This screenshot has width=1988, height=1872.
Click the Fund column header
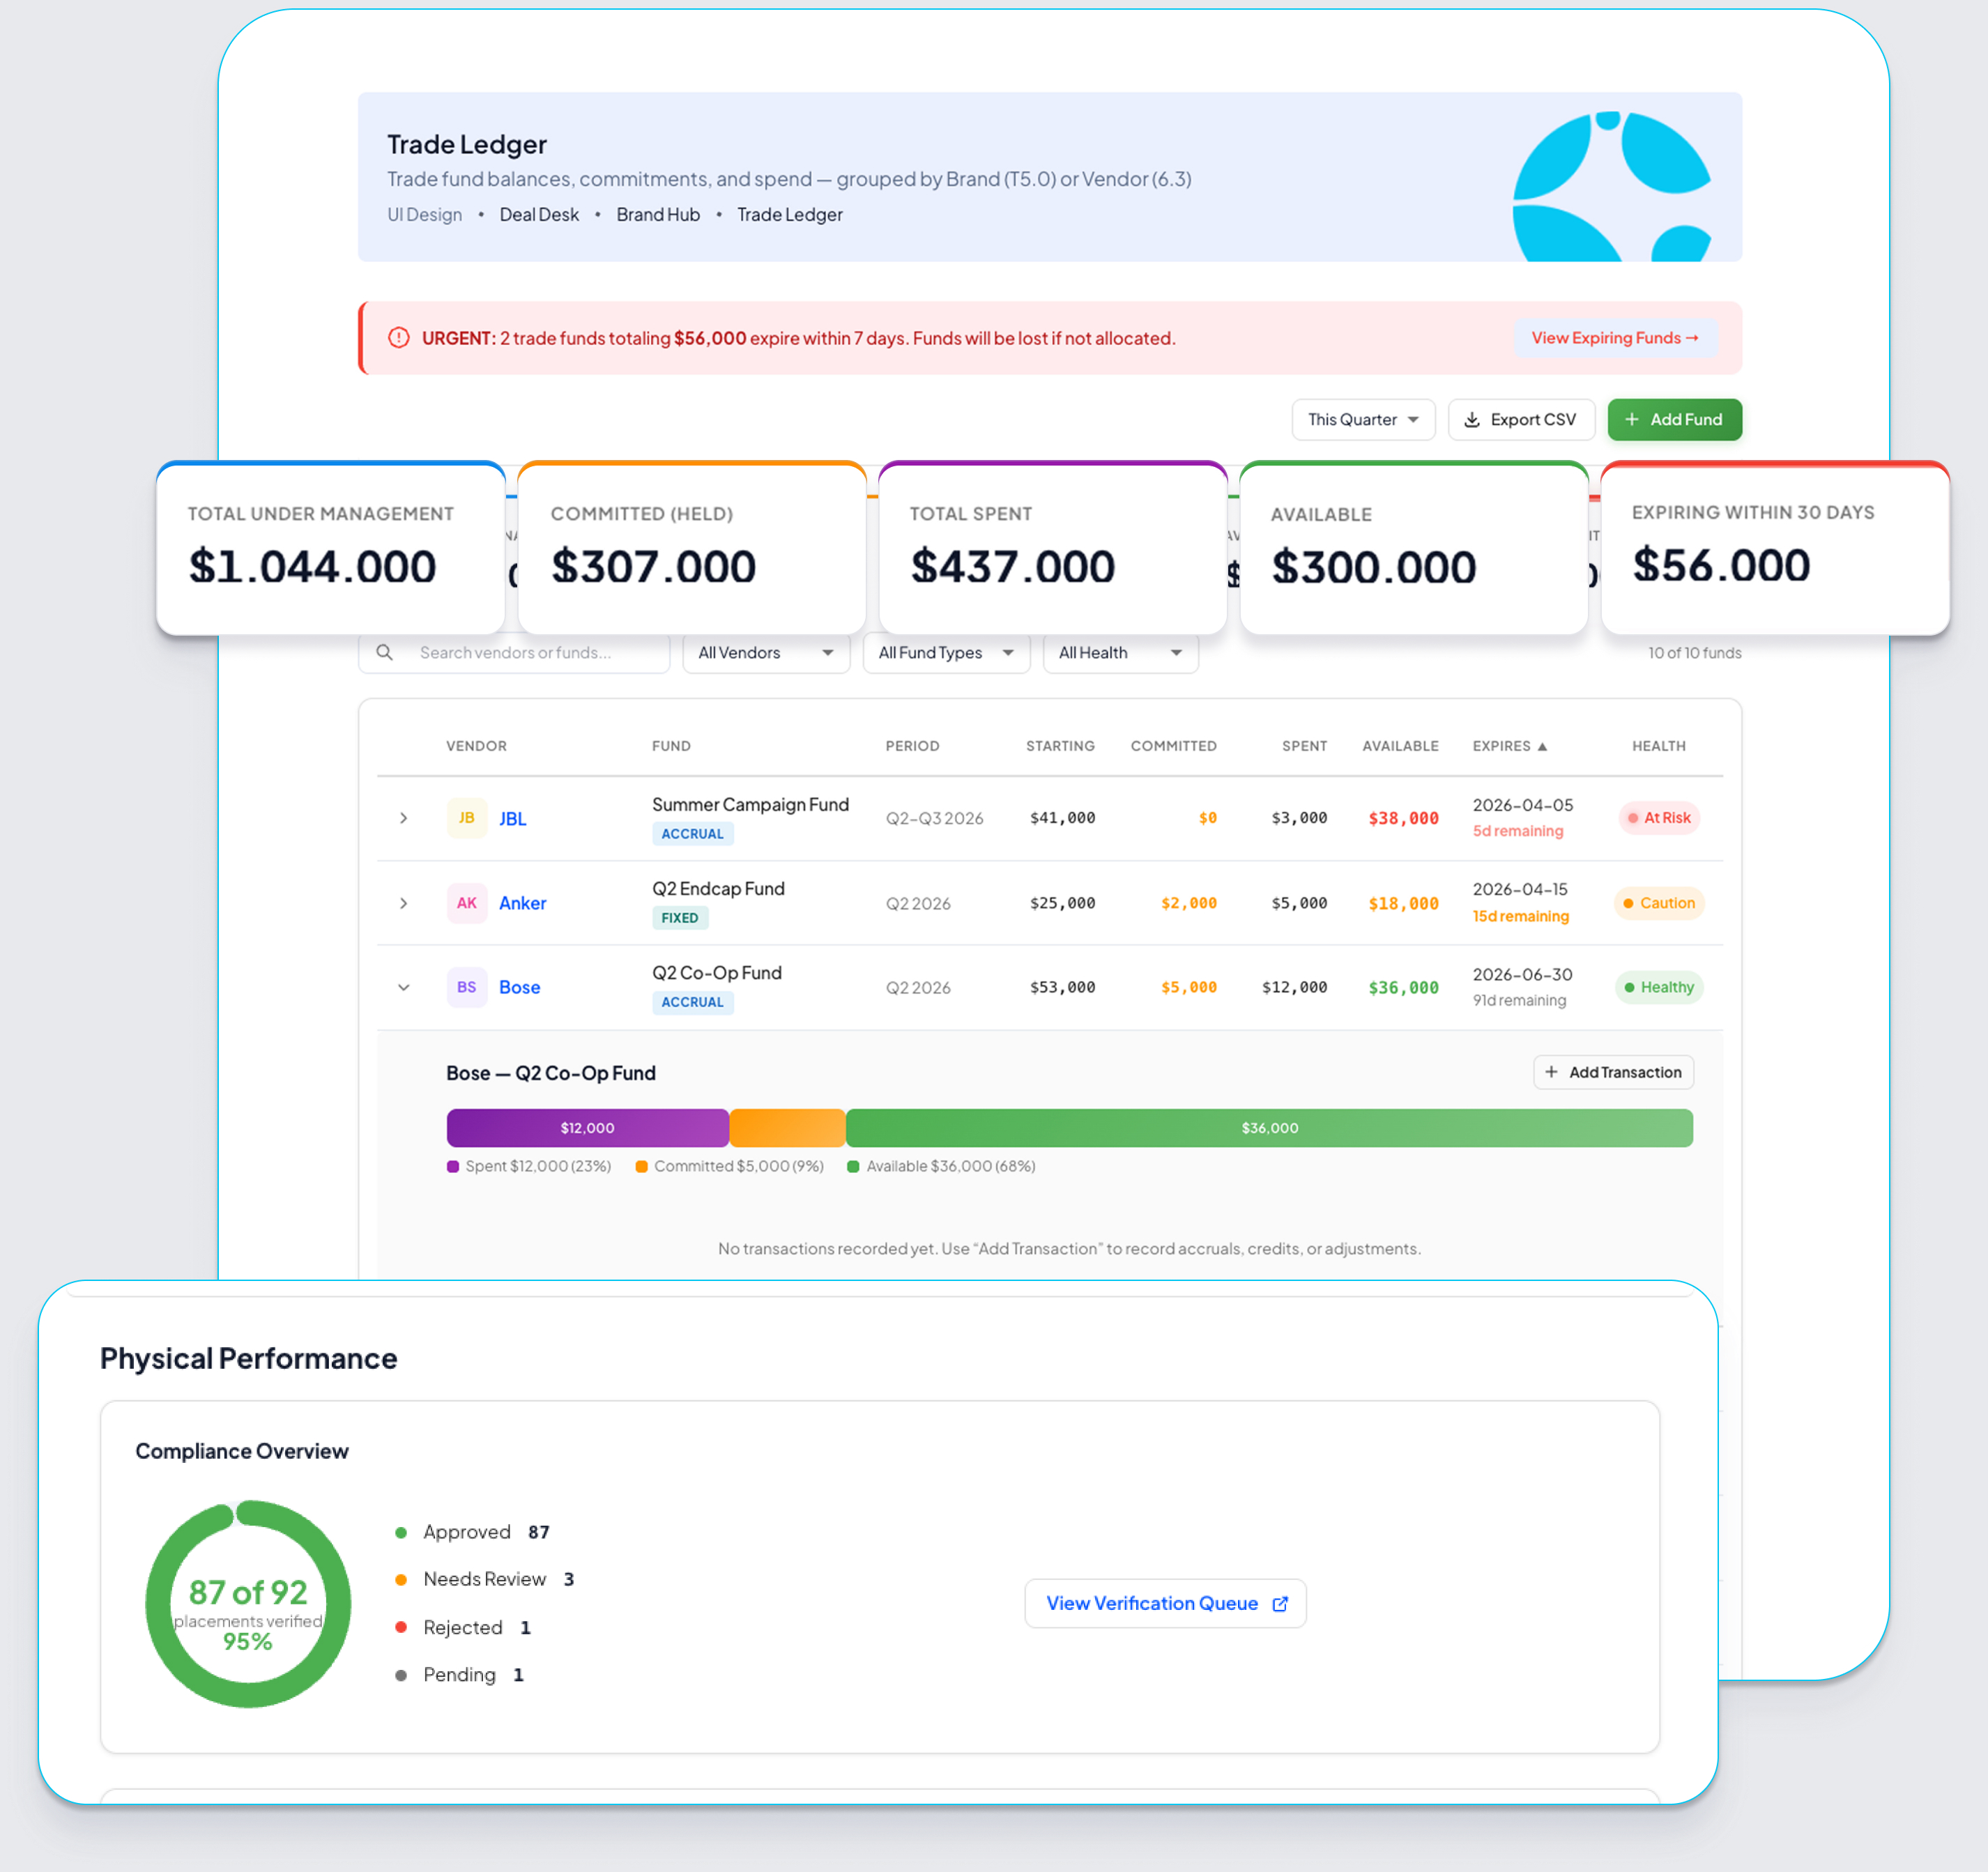(671, 746)
